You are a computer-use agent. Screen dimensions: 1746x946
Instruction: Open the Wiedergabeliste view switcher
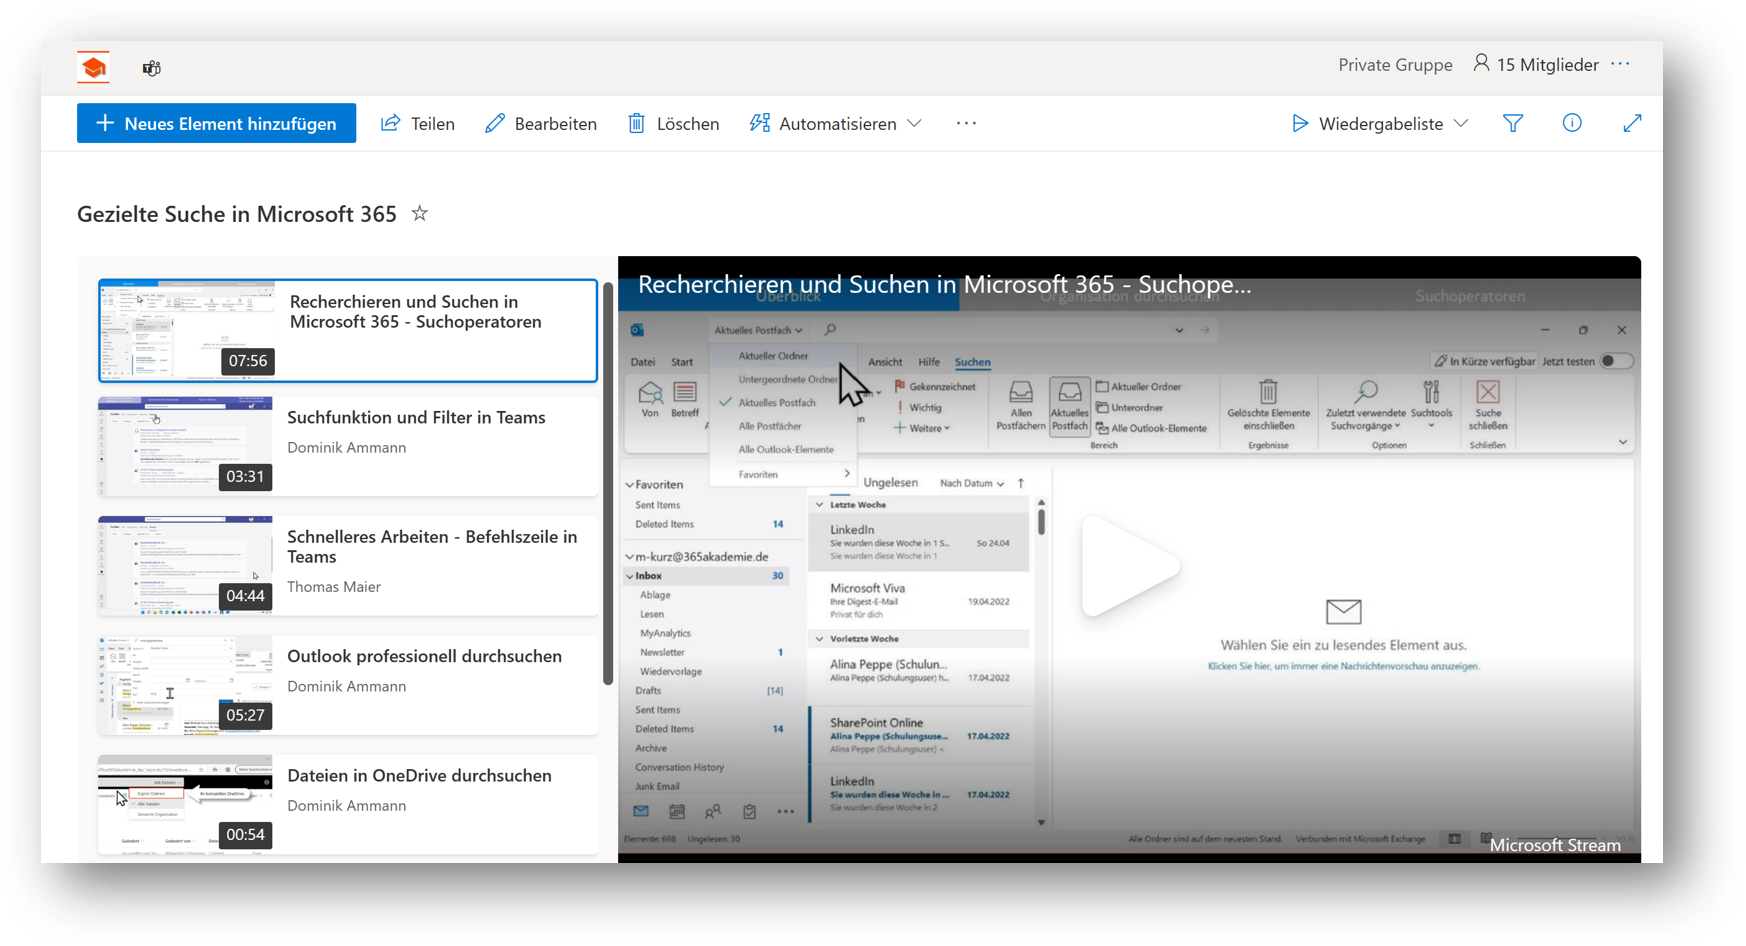click(x=1380, y=123)
